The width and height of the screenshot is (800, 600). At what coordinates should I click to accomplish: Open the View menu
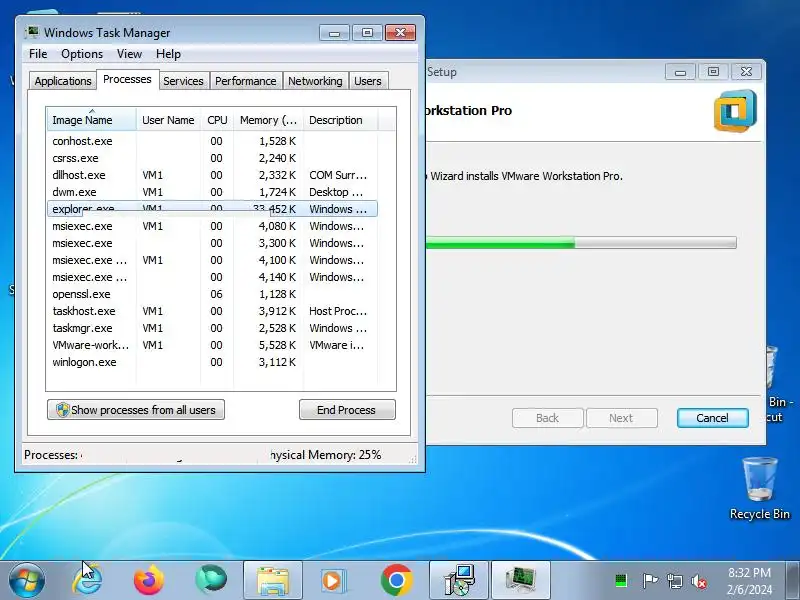129,54
